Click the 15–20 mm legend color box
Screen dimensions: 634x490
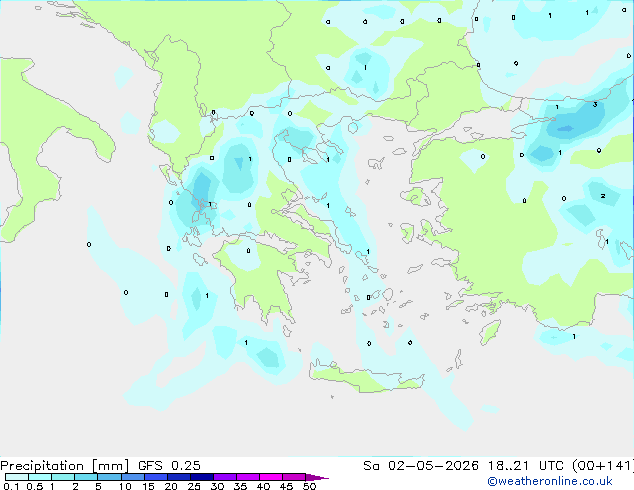coord(155,477)
